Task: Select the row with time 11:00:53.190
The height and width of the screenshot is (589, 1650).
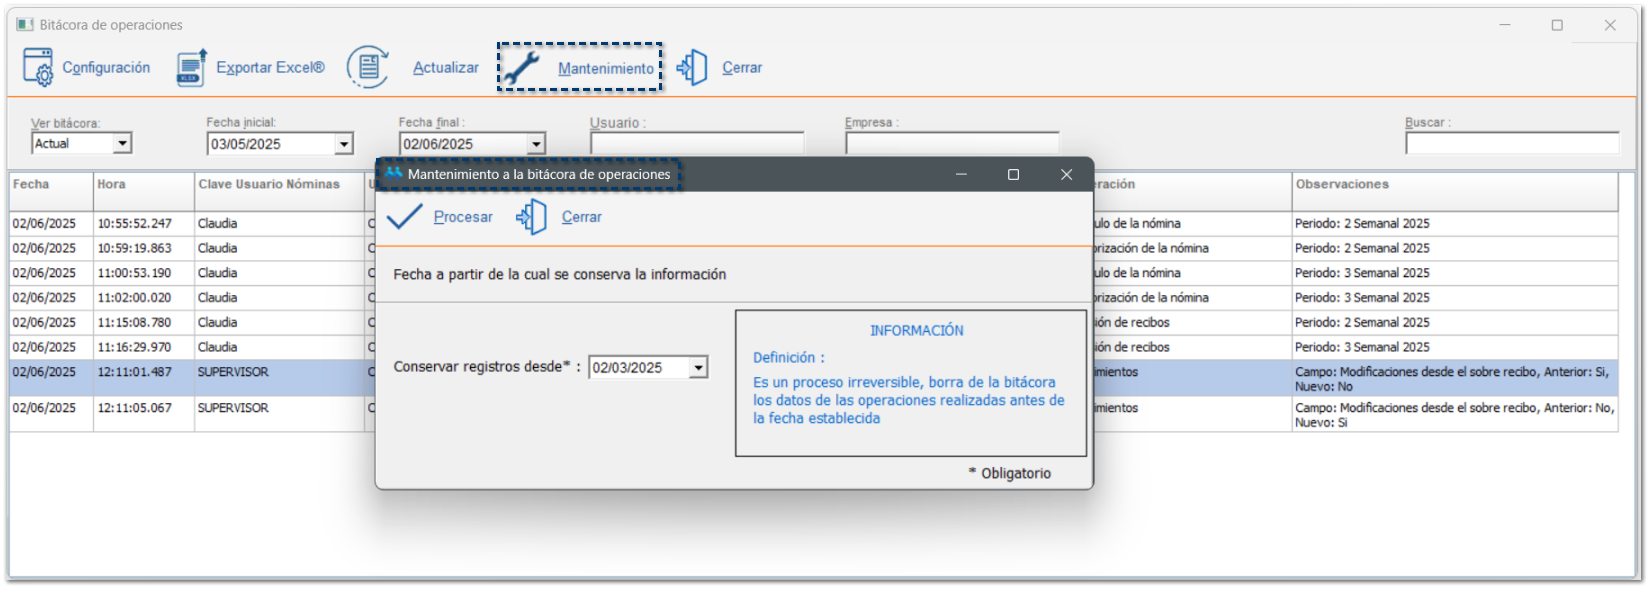Action: [813, 273]
